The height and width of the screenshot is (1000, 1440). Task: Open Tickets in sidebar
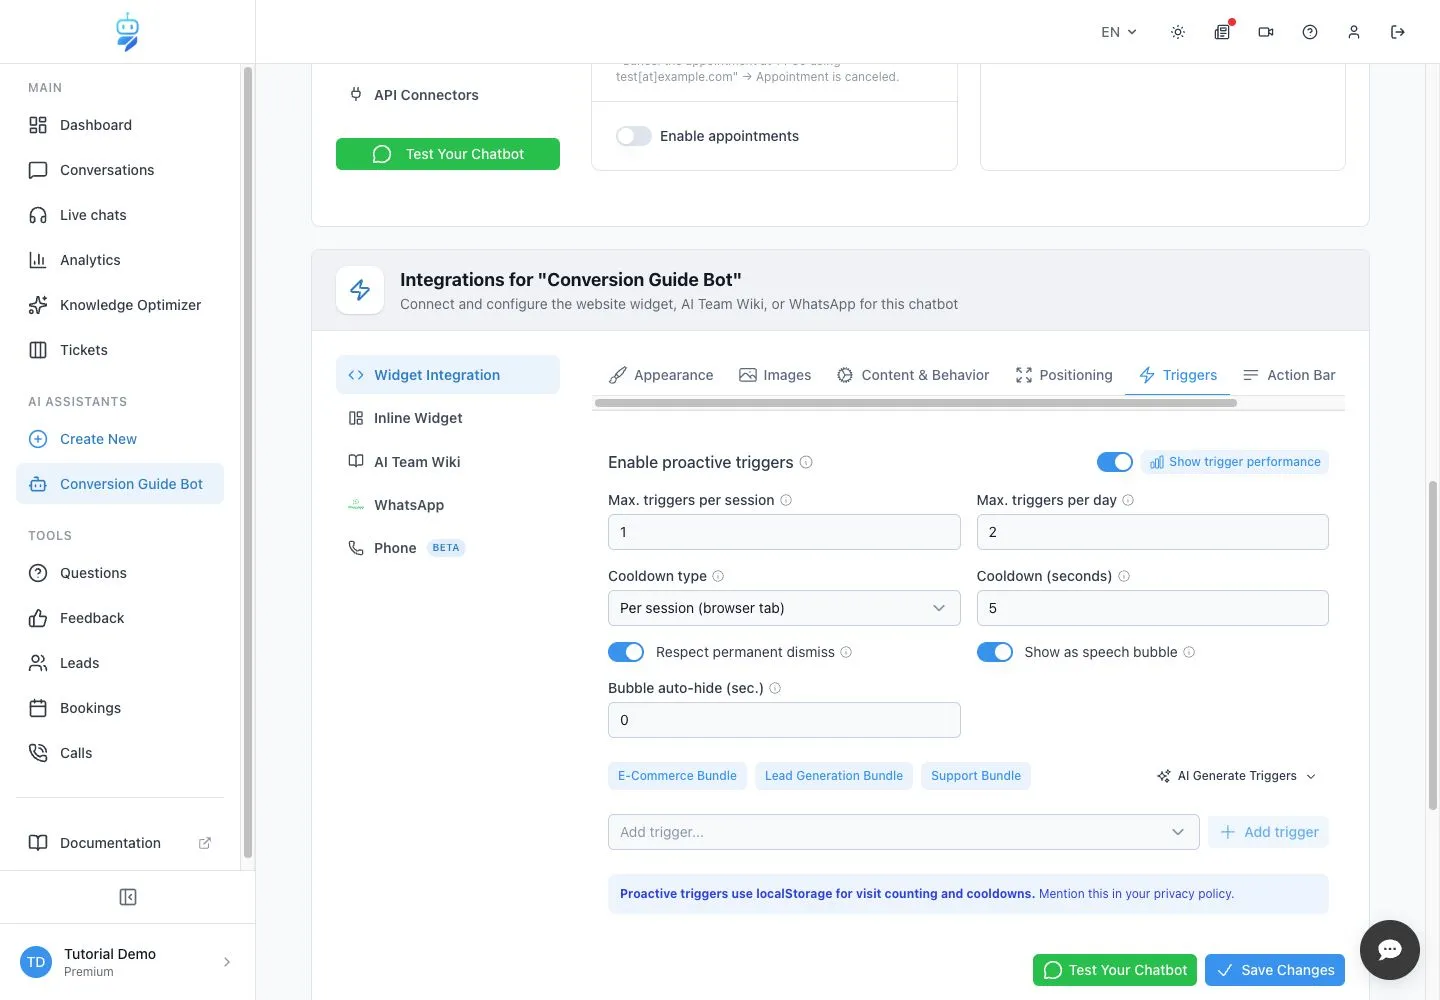tap(120, 350)
